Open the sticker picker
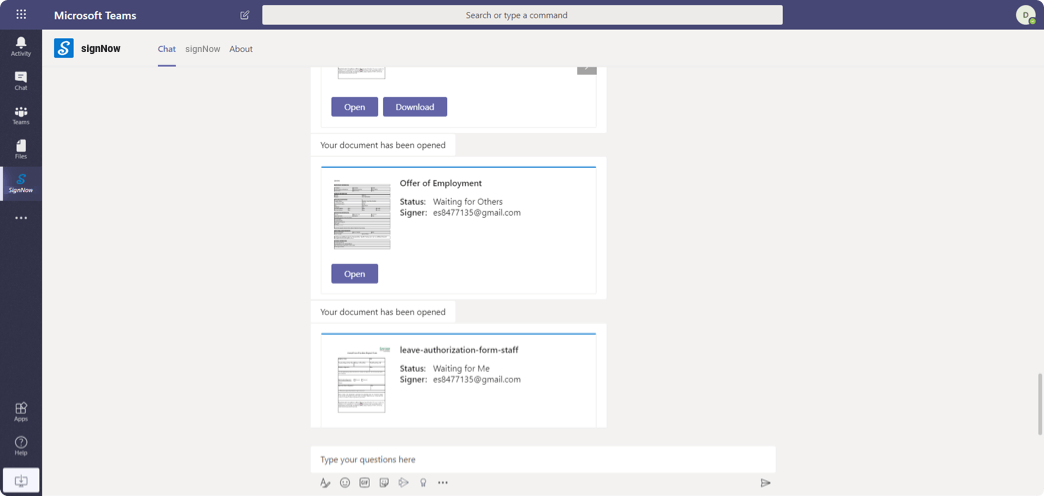Image resolution: width=1044 pixels, height=496 pixels. pyautogui.click(x=384, y=483)
